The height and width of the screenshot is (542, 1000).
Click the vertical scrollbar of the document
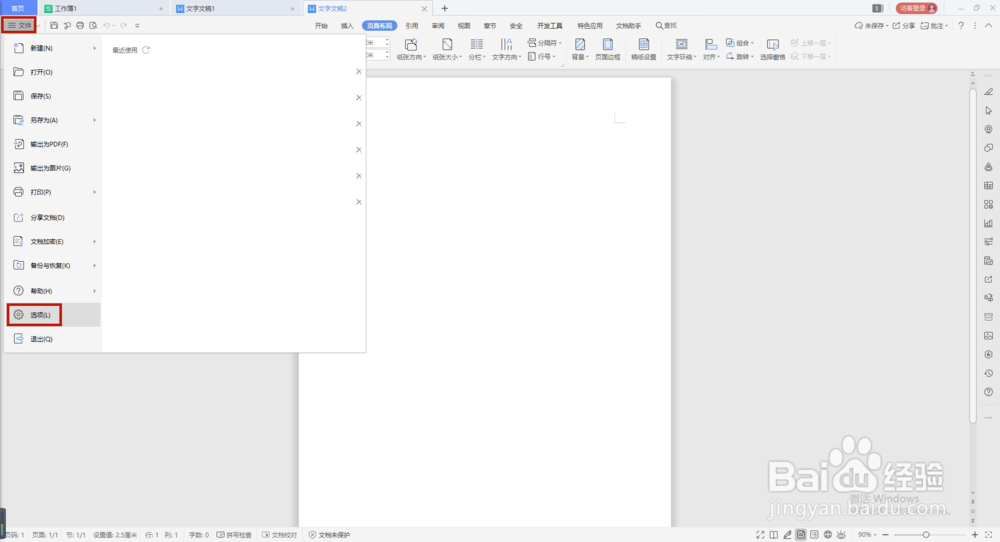[x=973, y=255]
